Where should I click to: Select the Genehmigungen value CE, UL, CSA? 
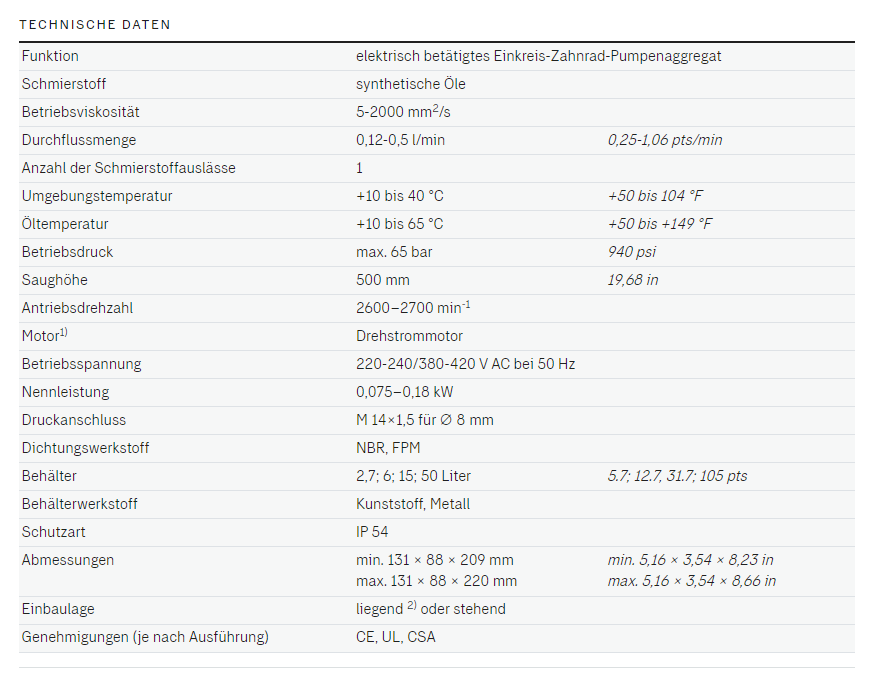pyautogui.click(x=396, y=636)
